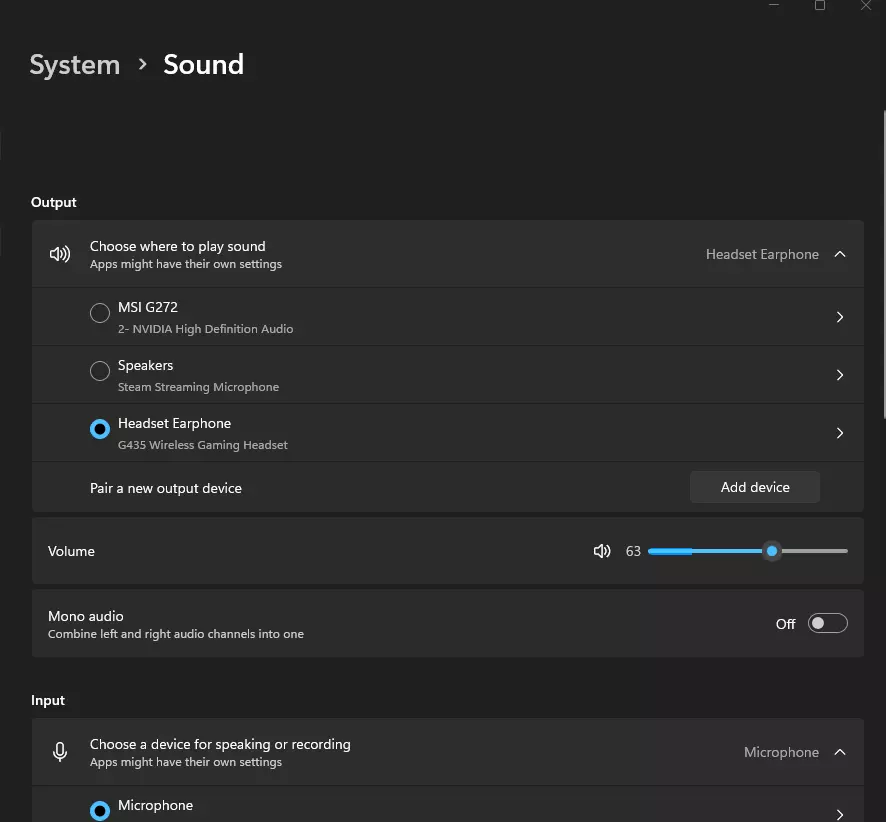Select the Microphone input radio button
Screen dimensions: 886x822
[100, 810]
